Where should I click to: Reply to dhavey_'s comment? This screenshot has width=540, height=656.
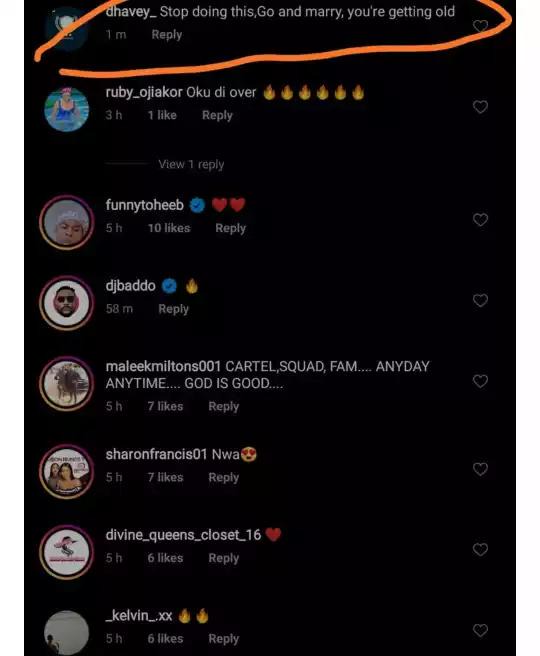166,35
